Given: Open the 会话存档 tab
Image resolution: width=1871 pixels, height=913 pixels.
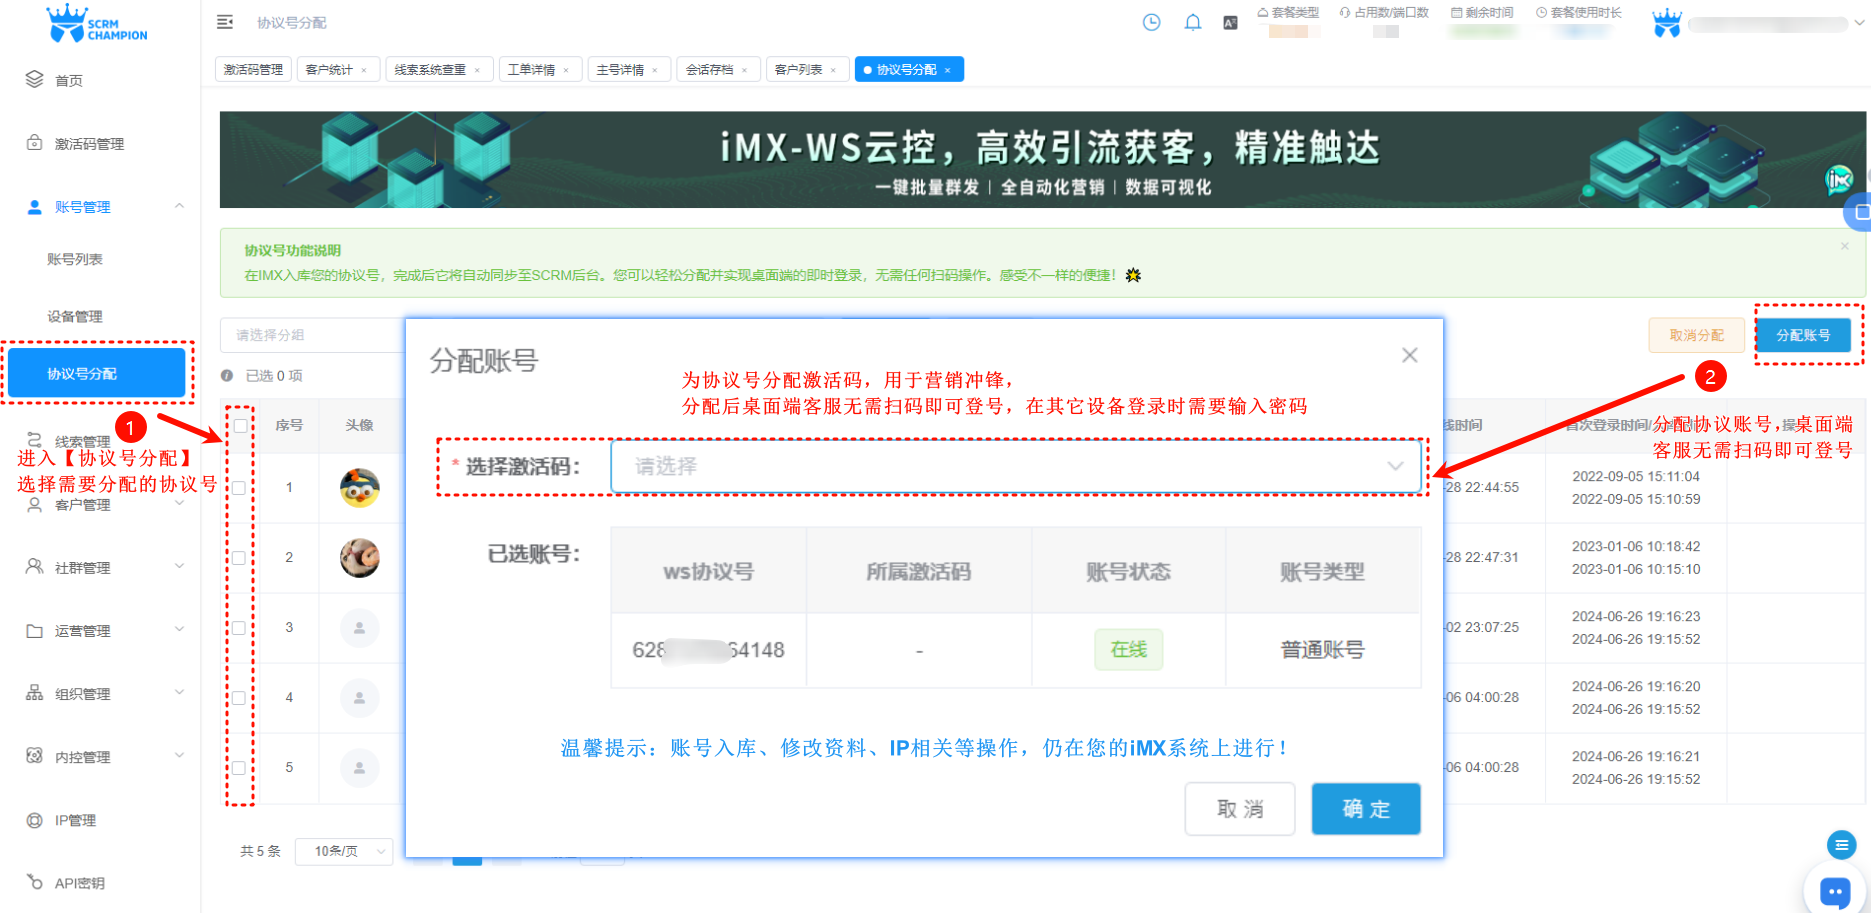Looking at the screenshot, I should coord(710,69).
